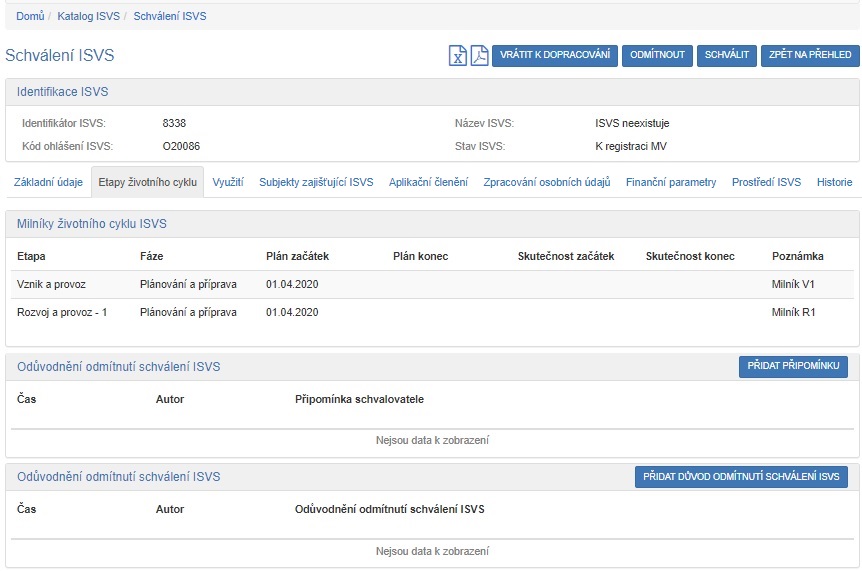The width and height of the screenshot is (862, 571).
Task: Export to Excel file icon
Action: coord(457,56)
